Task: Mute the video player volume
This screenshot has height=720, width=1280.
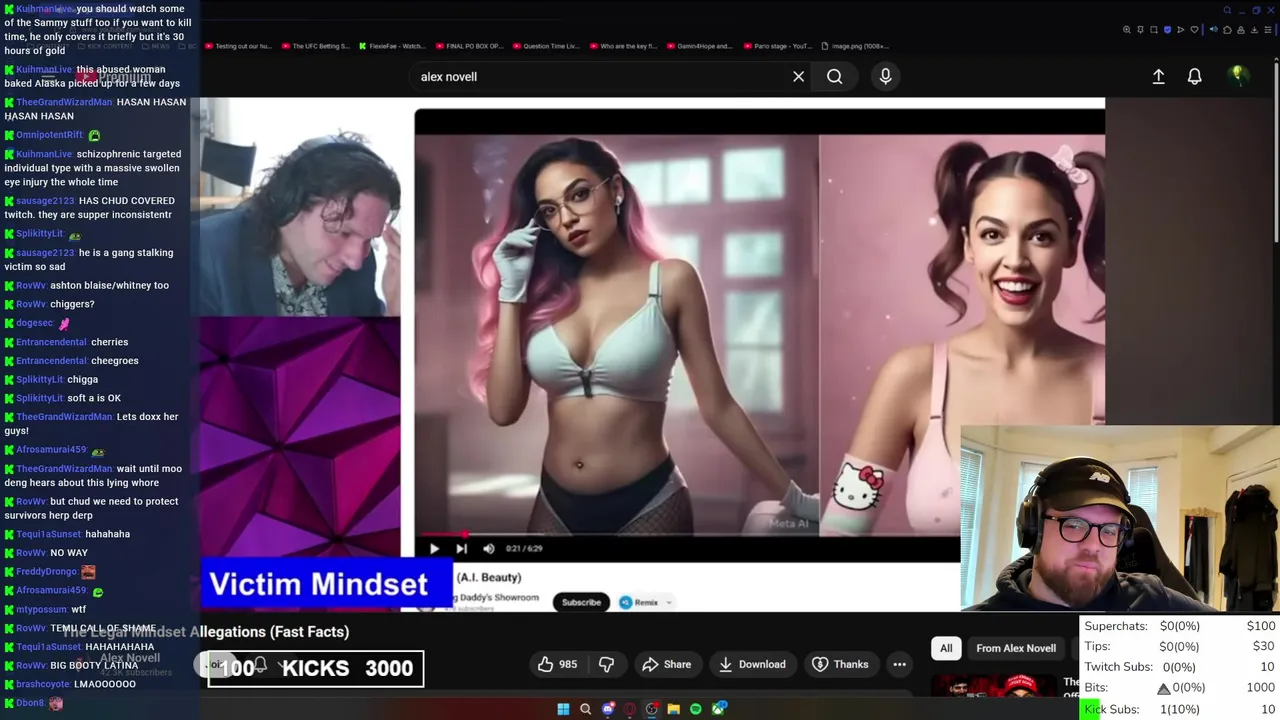Action: coord(488,548)
